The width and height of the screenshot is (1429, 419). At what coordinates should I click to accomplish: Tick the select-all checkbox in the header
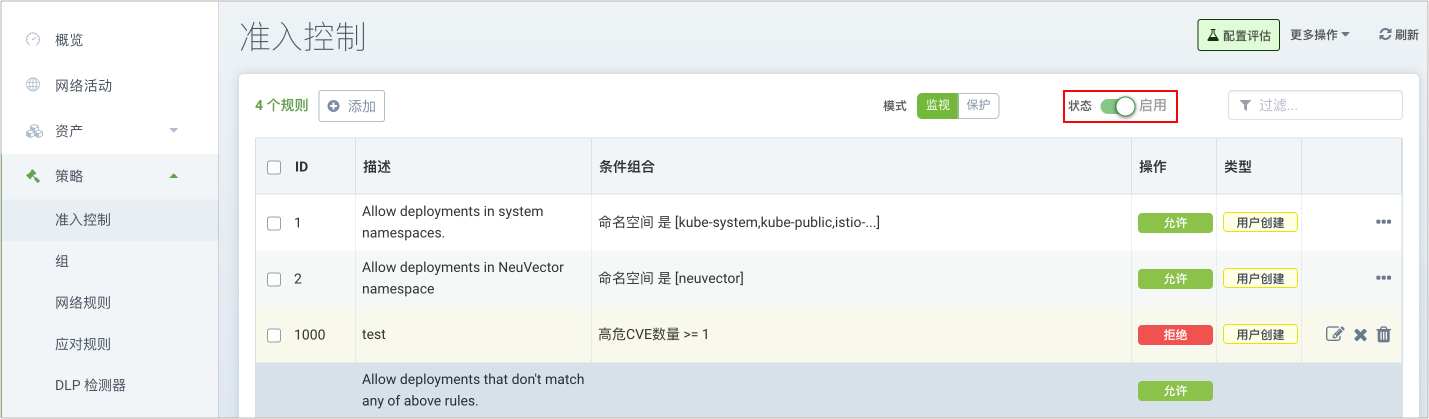(274, 167)
